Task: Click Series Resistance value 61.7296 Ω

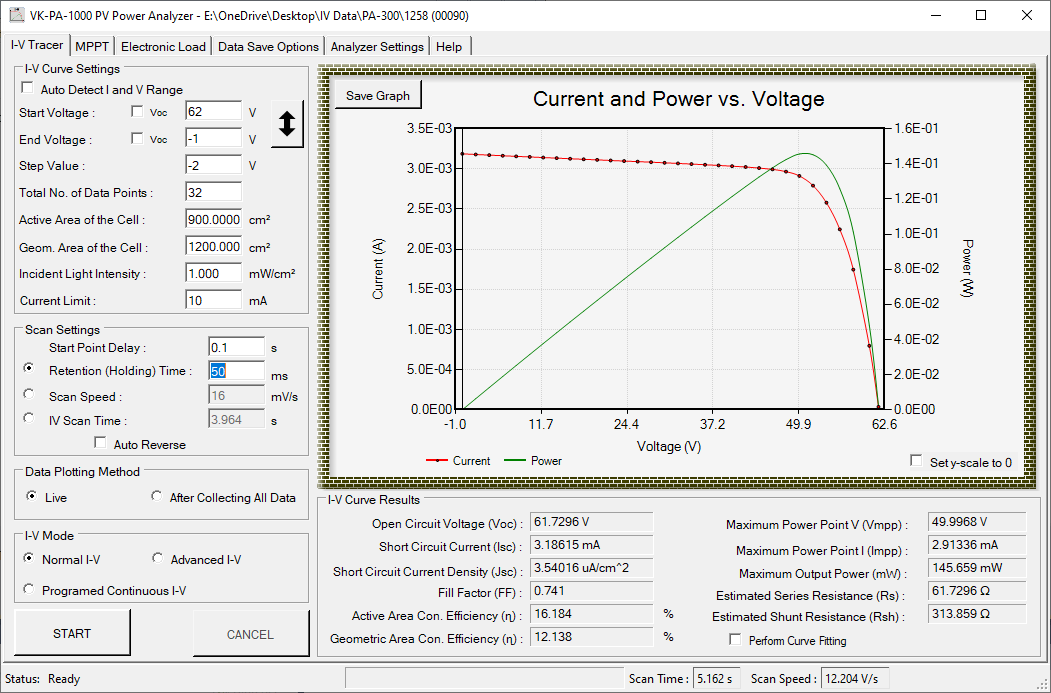Action: 977,591
